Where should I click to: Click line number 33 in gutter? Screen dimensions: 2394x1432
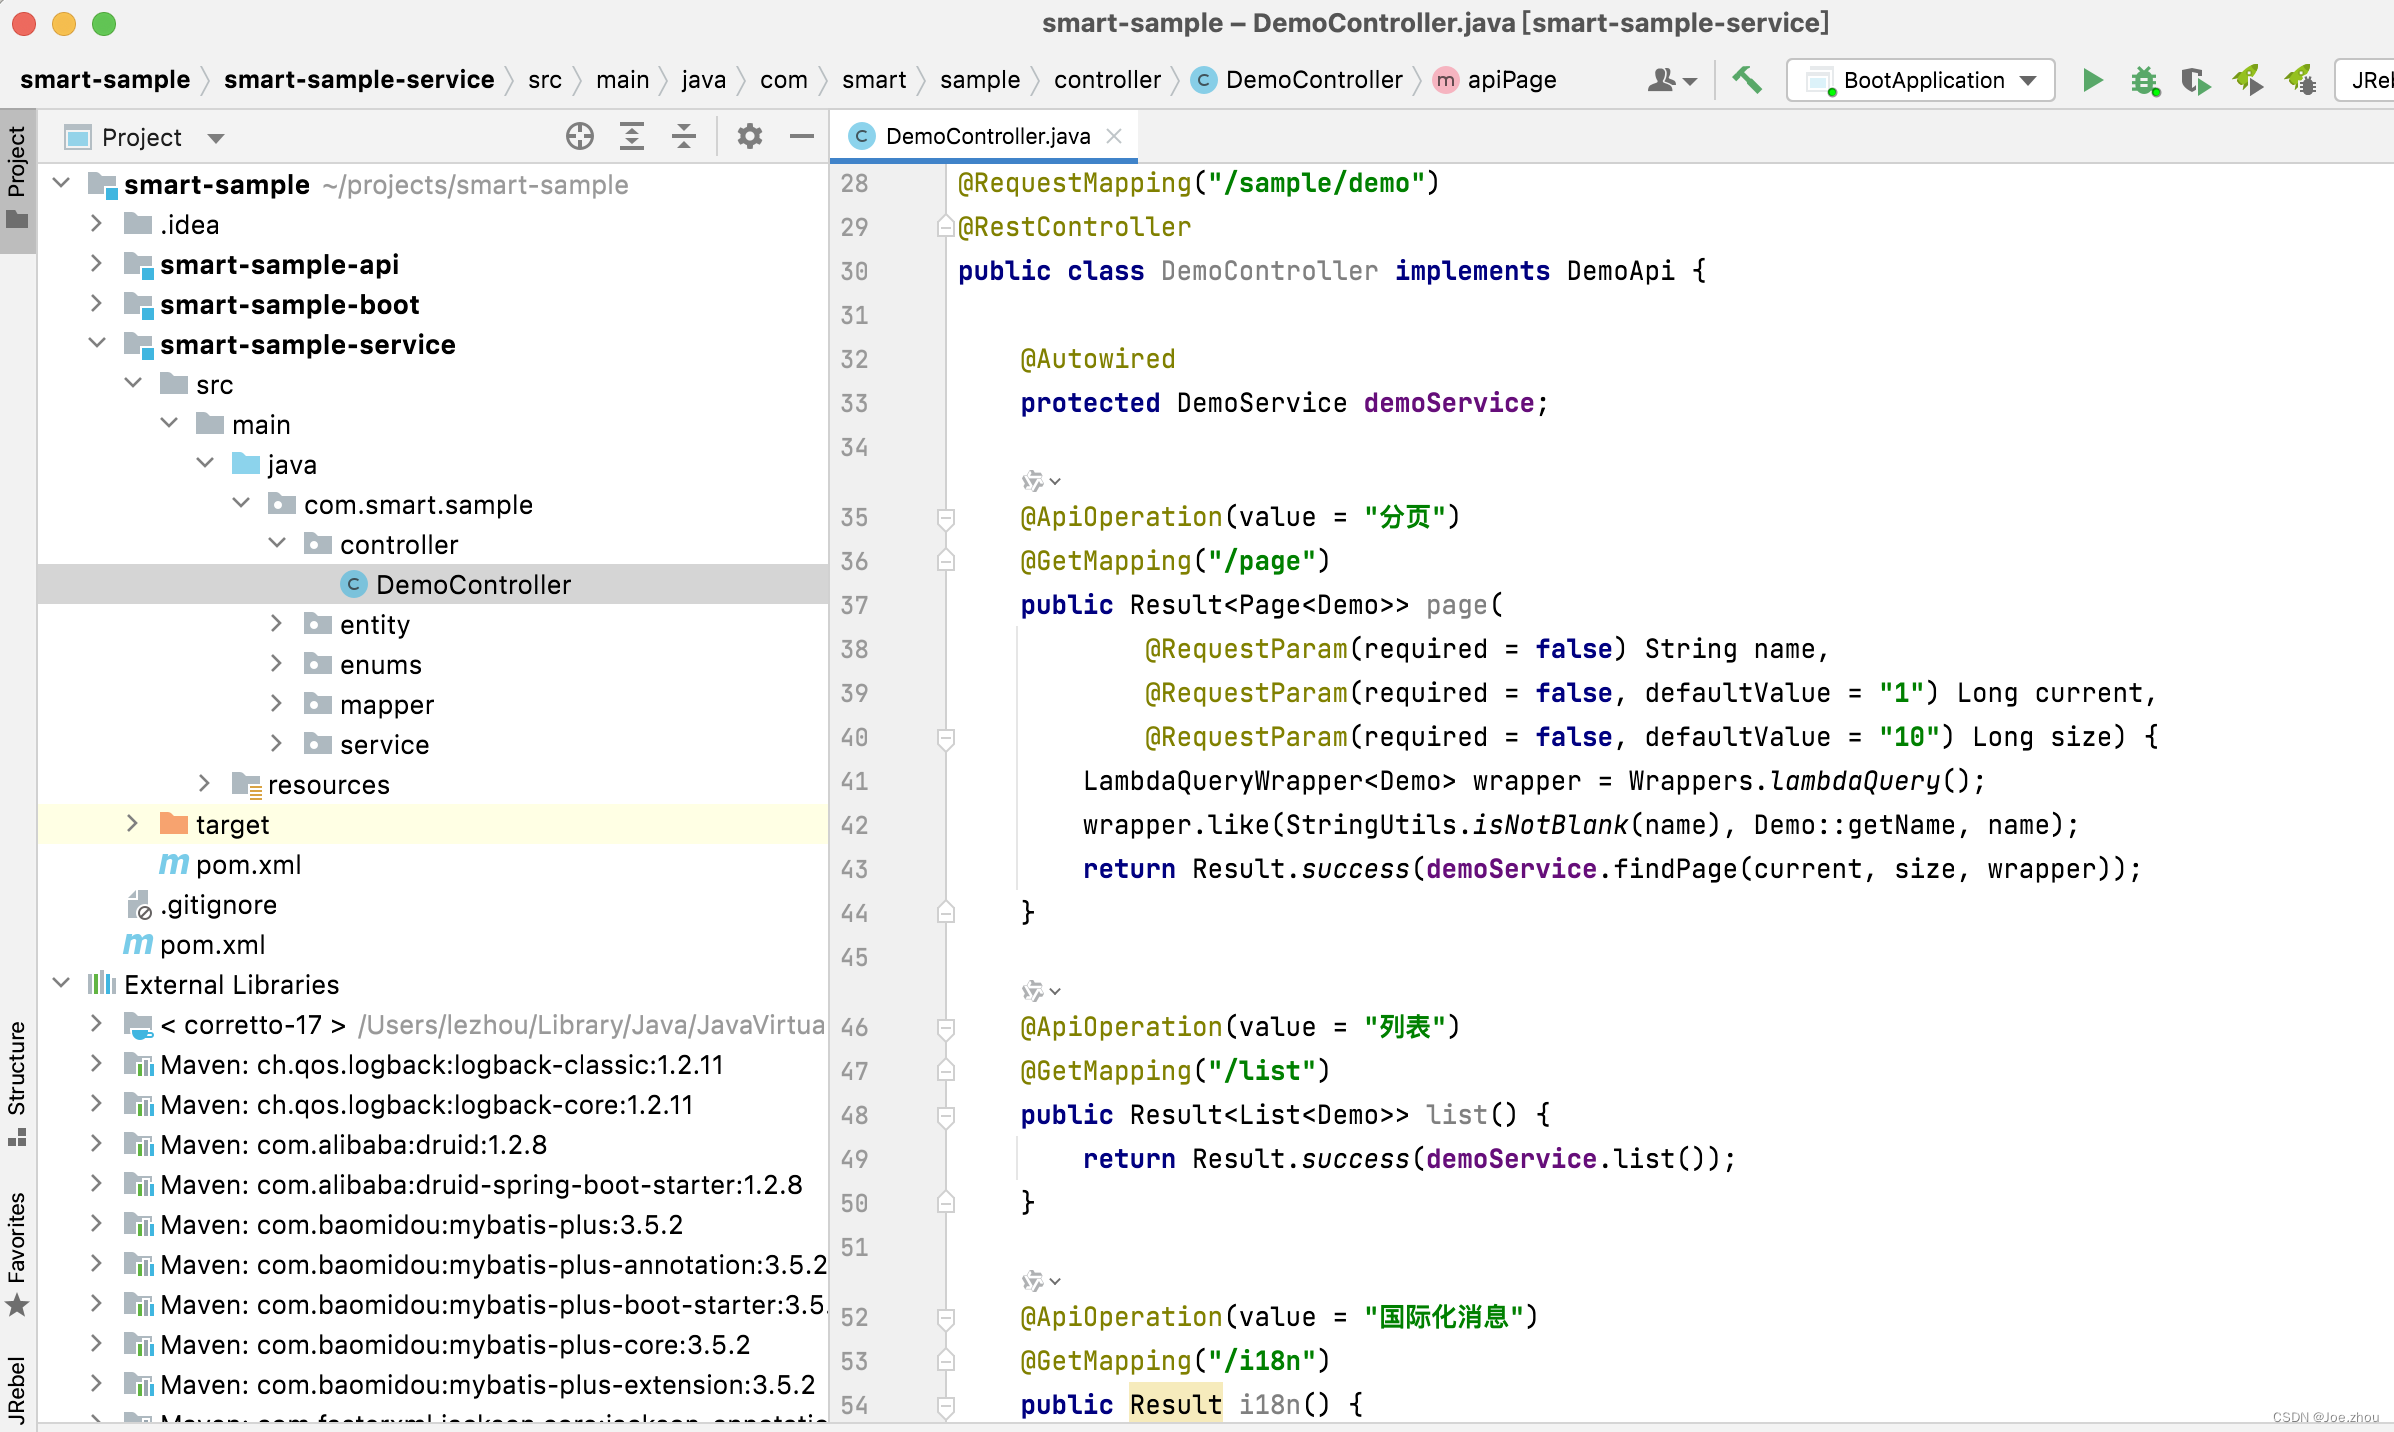point(854,403)
